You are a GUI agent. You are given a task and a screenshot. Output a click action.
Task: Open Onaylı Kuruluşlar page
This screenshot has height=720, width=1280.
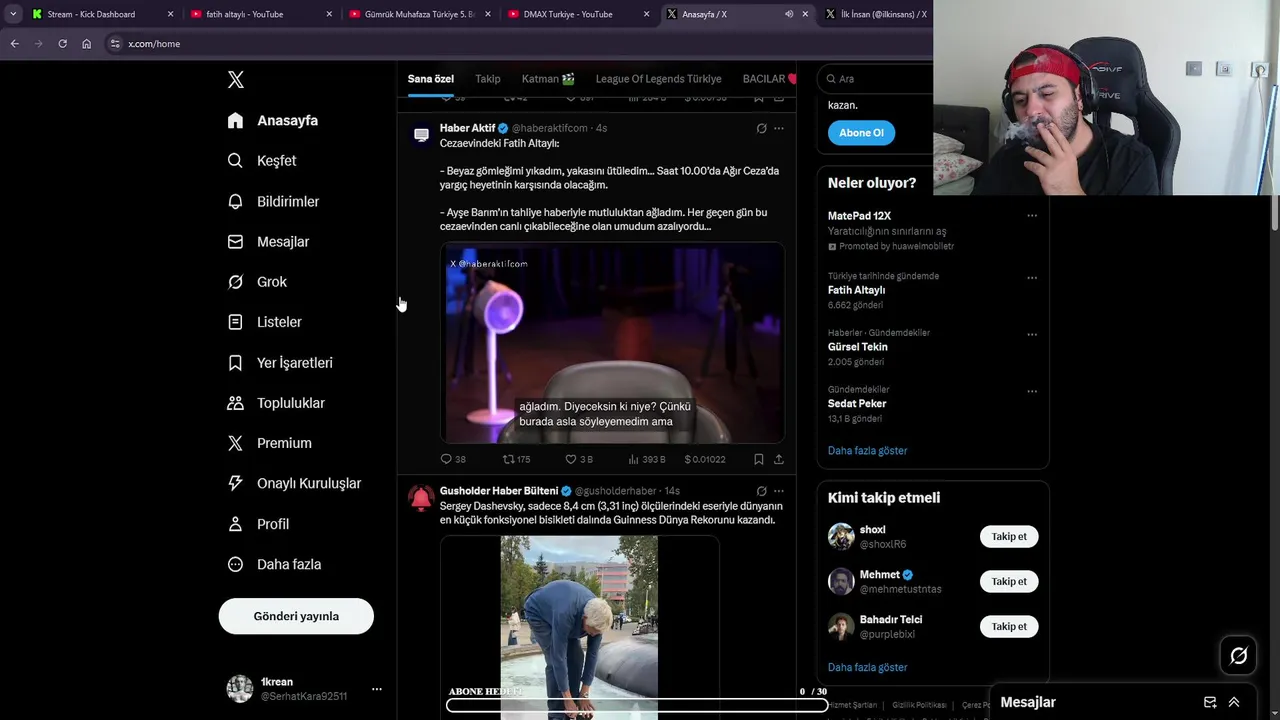pos(294,483)
